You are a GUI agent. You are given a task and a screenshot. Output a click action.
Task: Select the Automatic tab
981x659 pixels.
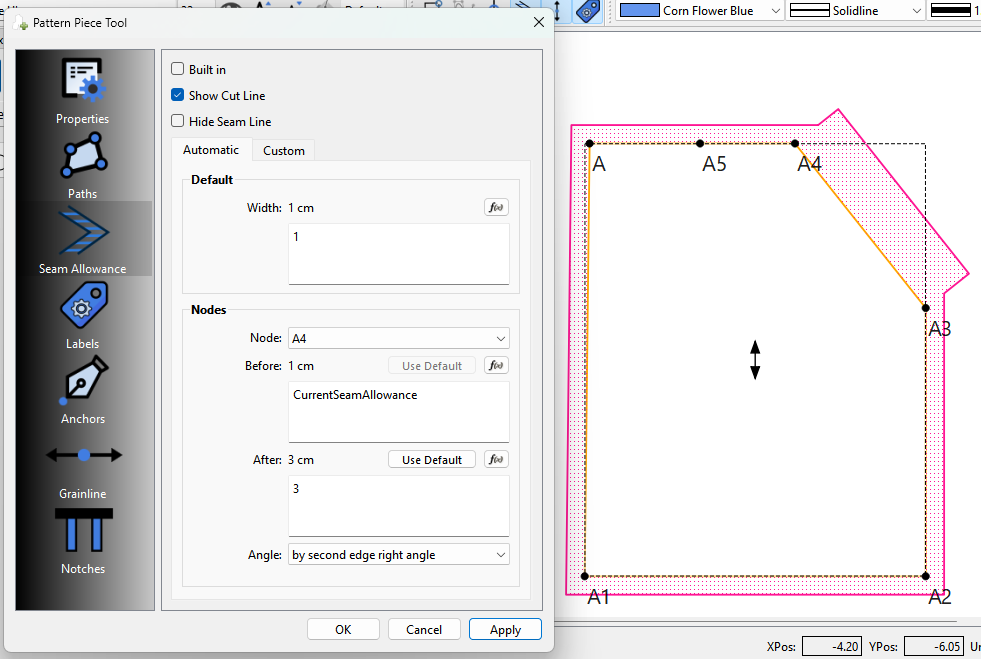211,150
